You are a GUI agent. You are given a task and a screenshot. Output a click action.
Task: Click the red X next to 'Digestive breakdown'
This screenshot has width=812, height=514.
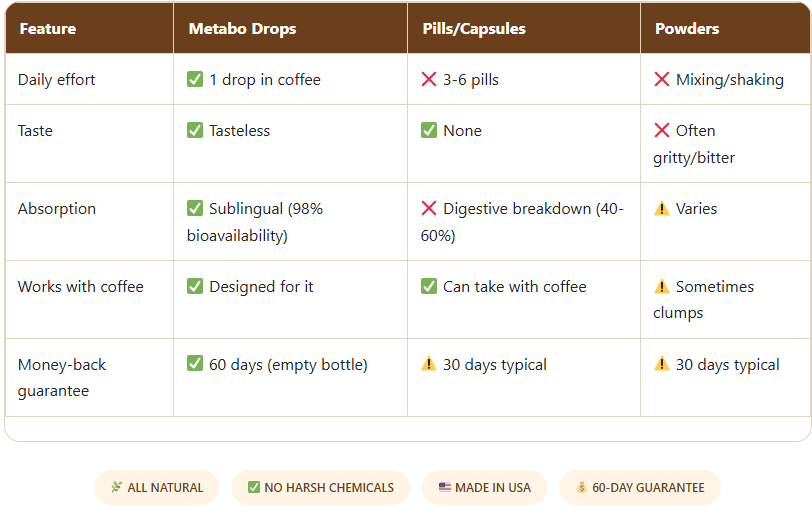pyautogui.click(x=429, y=208)
